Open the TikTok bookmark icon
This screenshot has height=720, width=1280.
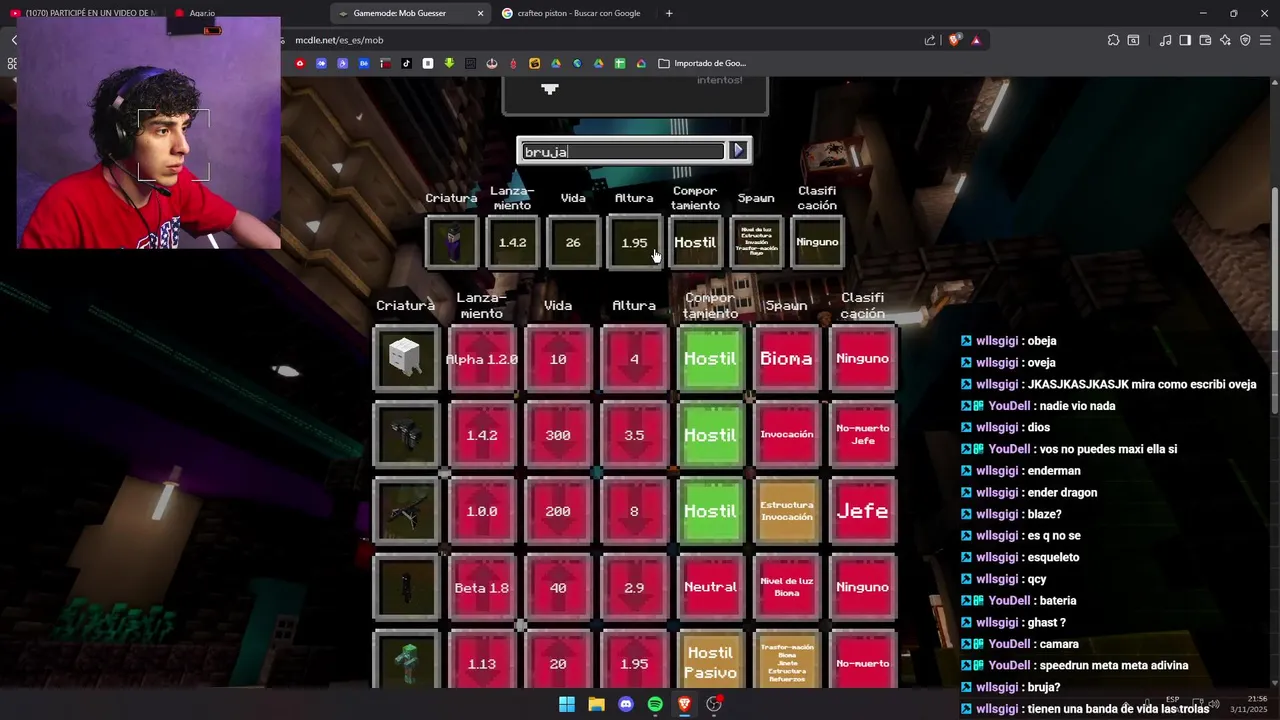coord(406,63)
